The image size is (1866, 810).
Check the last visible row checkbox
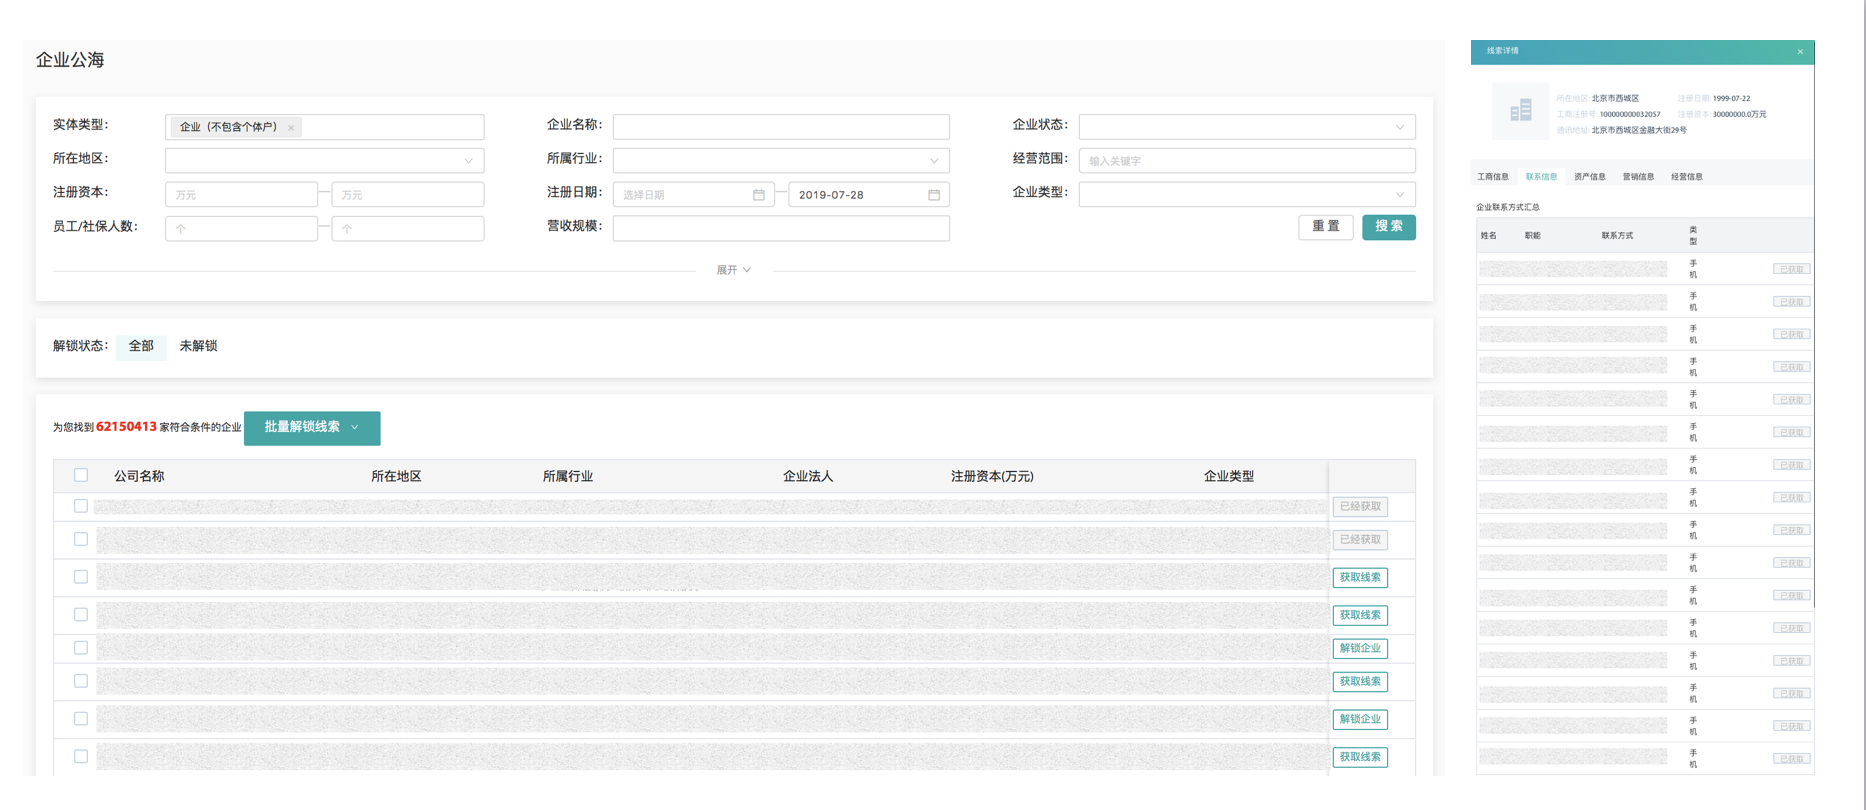point(81,757)
